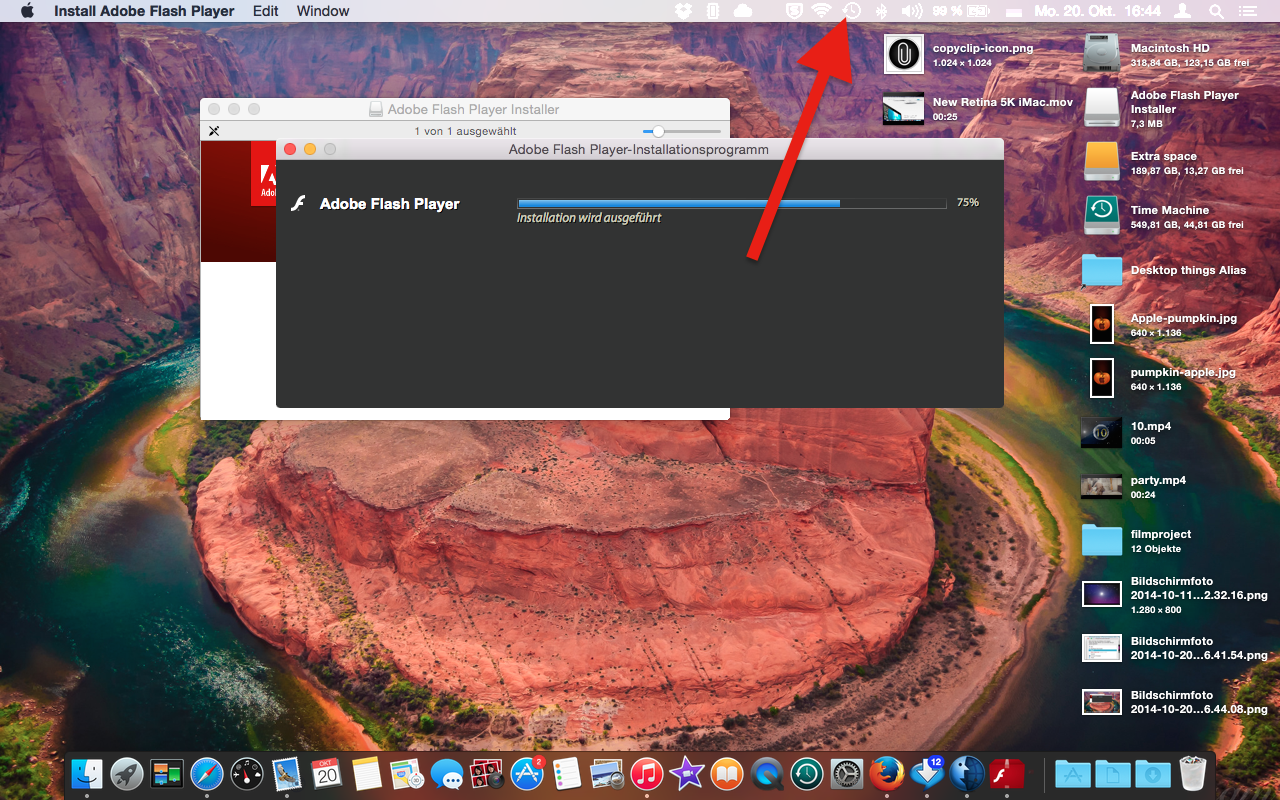Open Calendar from the Dock

327,773
